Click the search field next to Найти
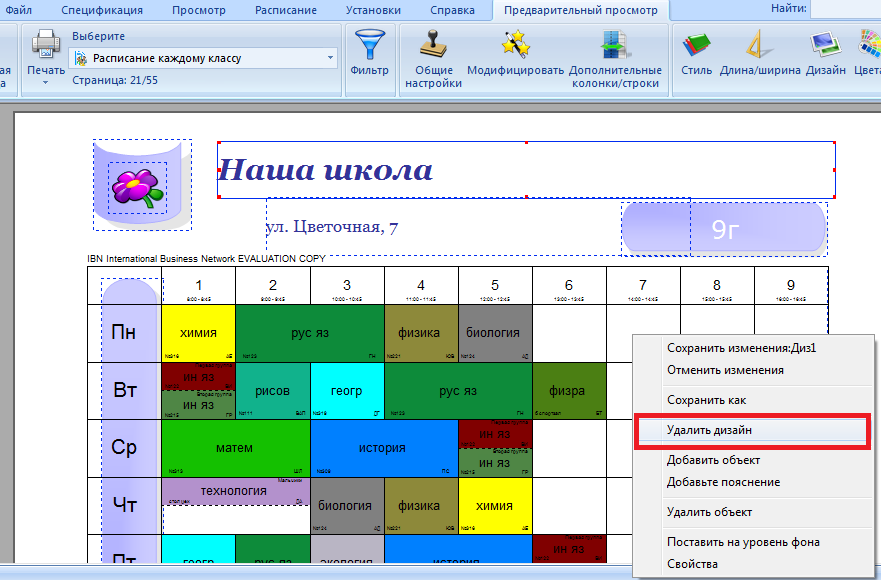Screen dimensions: 881x580 click(845, 9)
